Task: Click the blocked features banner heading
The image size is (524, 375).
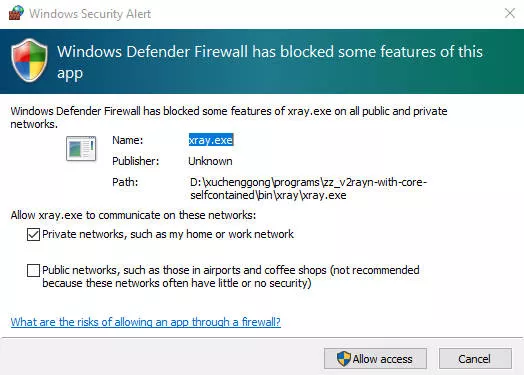Action: 270,62
